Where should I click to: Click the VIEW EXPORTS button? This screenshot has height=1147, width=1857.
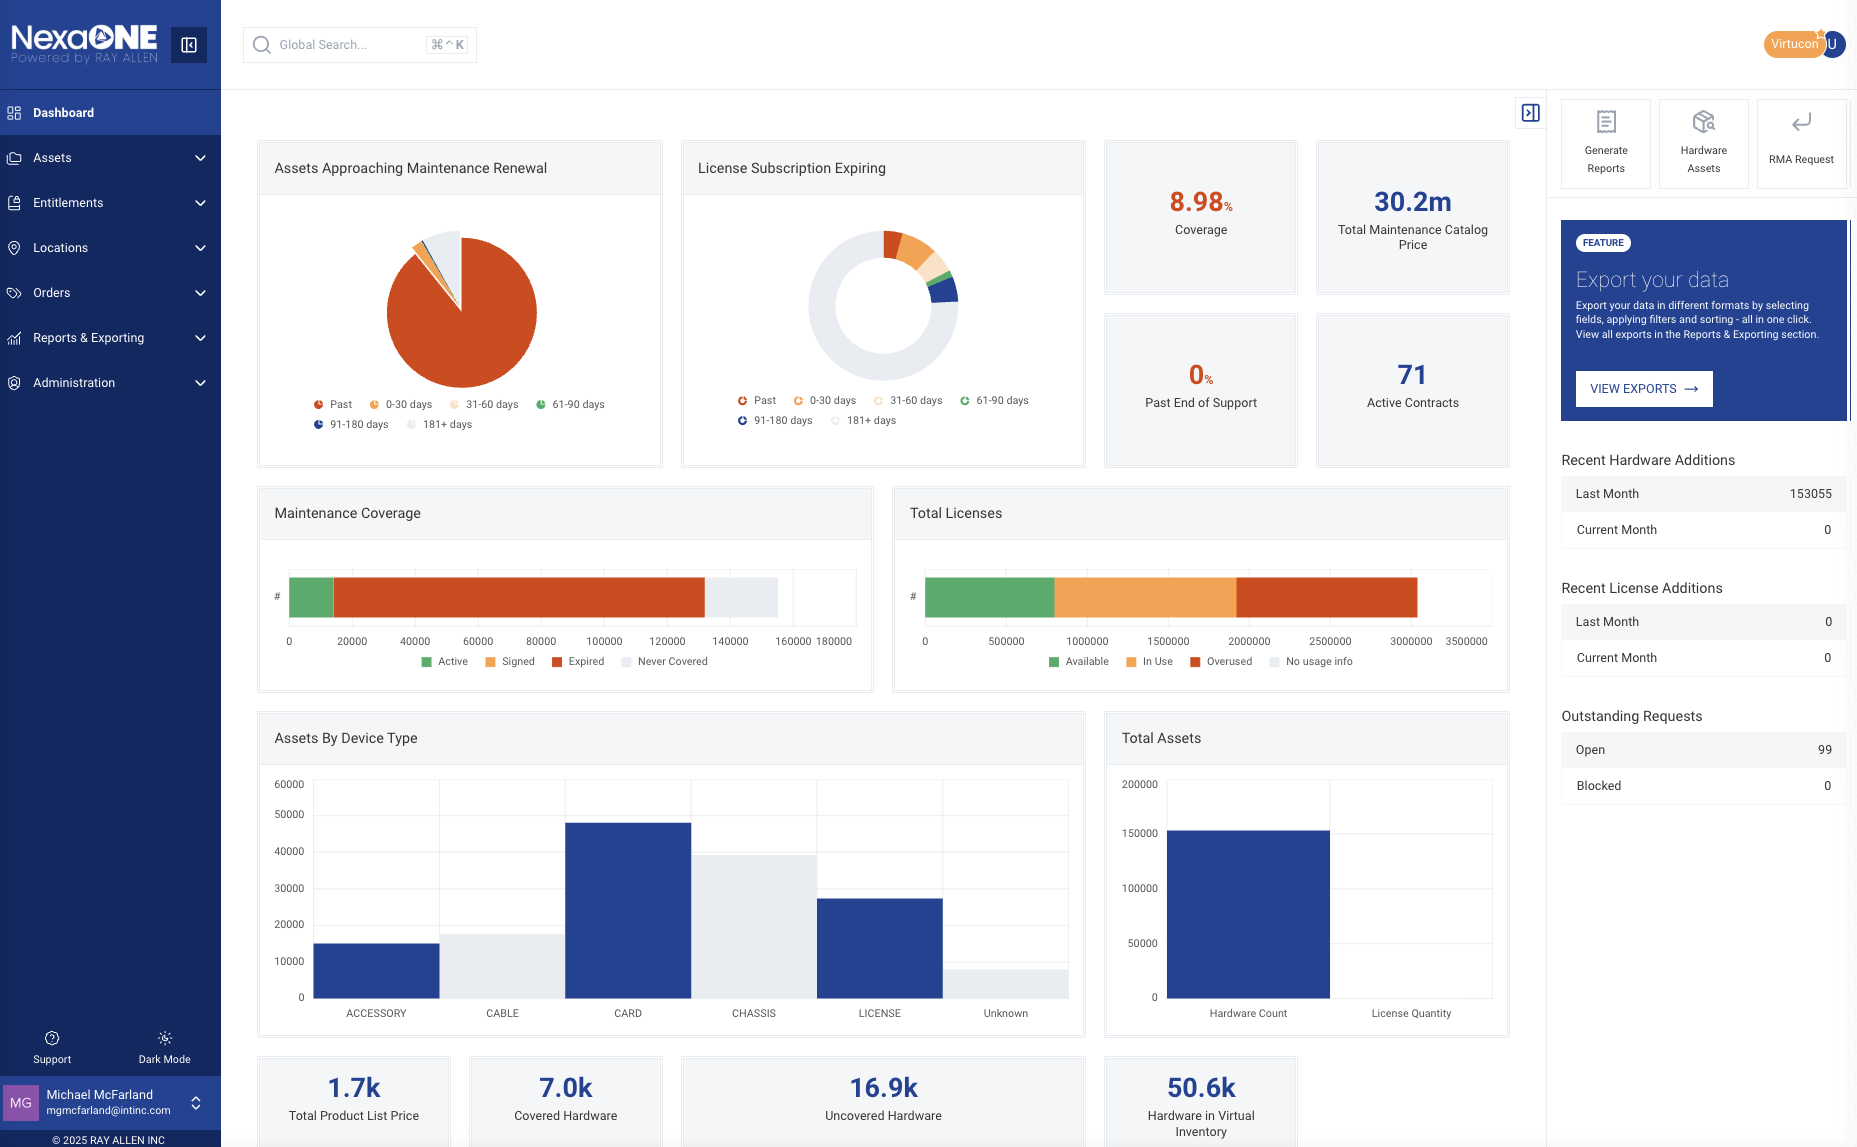click(x=1643, y=389)
